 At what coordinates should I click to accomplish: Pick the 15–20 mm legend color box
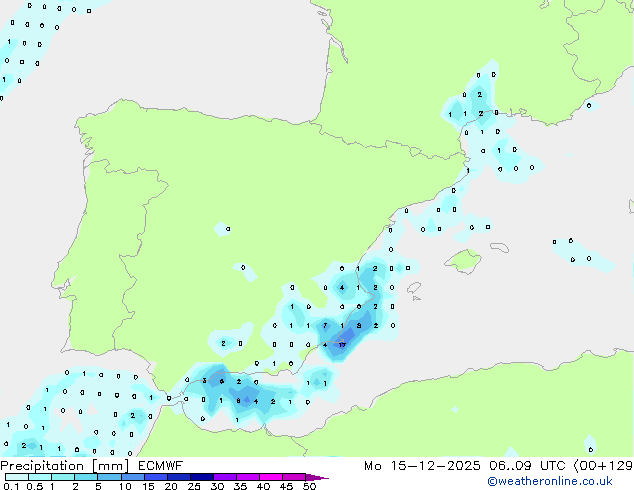tap(156, 477)
